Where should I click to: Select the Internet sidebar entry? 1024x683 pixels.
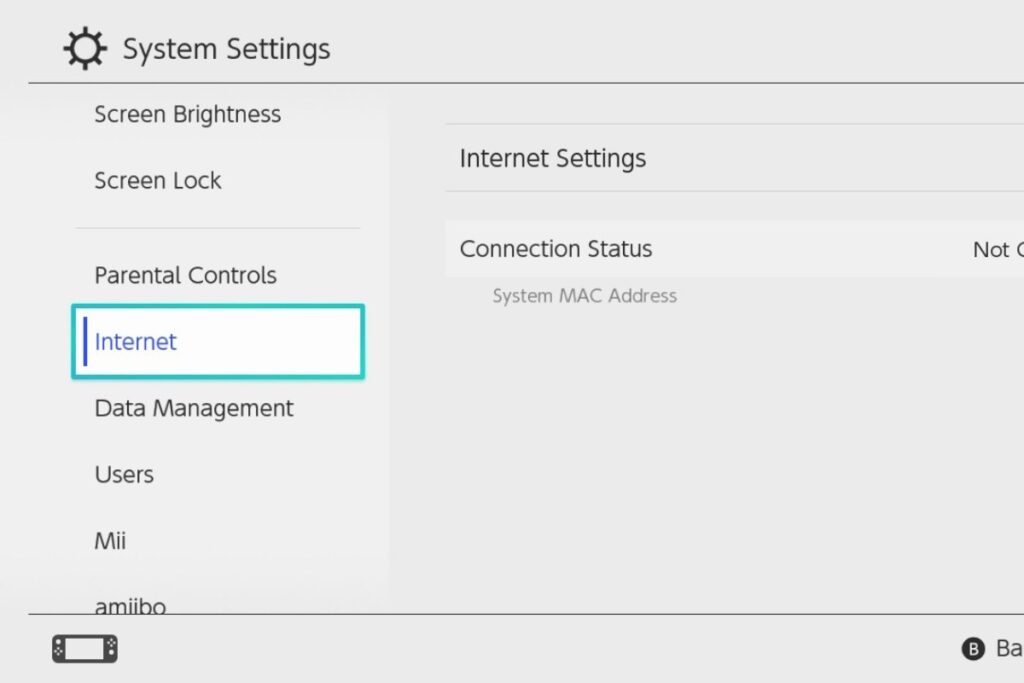click(135, 342)
